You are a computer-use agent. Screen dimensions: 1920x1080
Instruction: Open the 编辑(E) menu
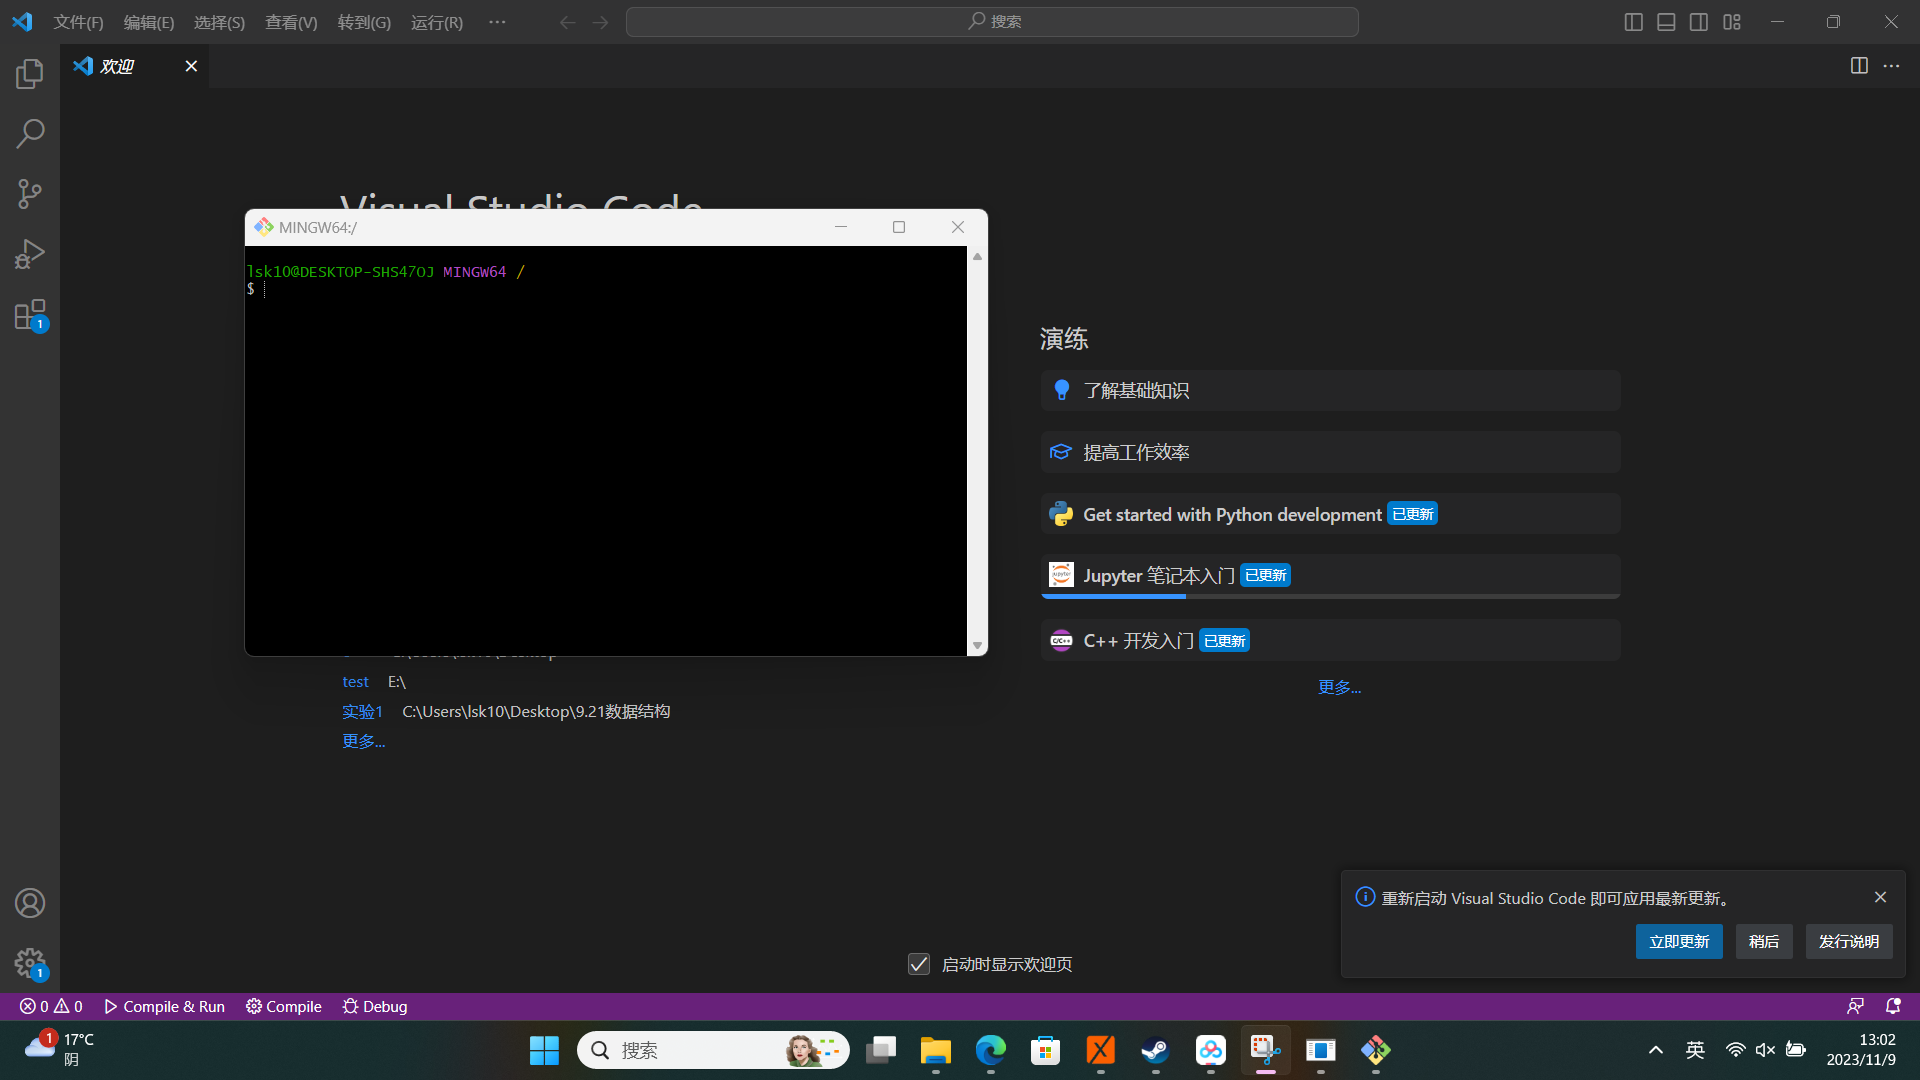click(149, 22)
